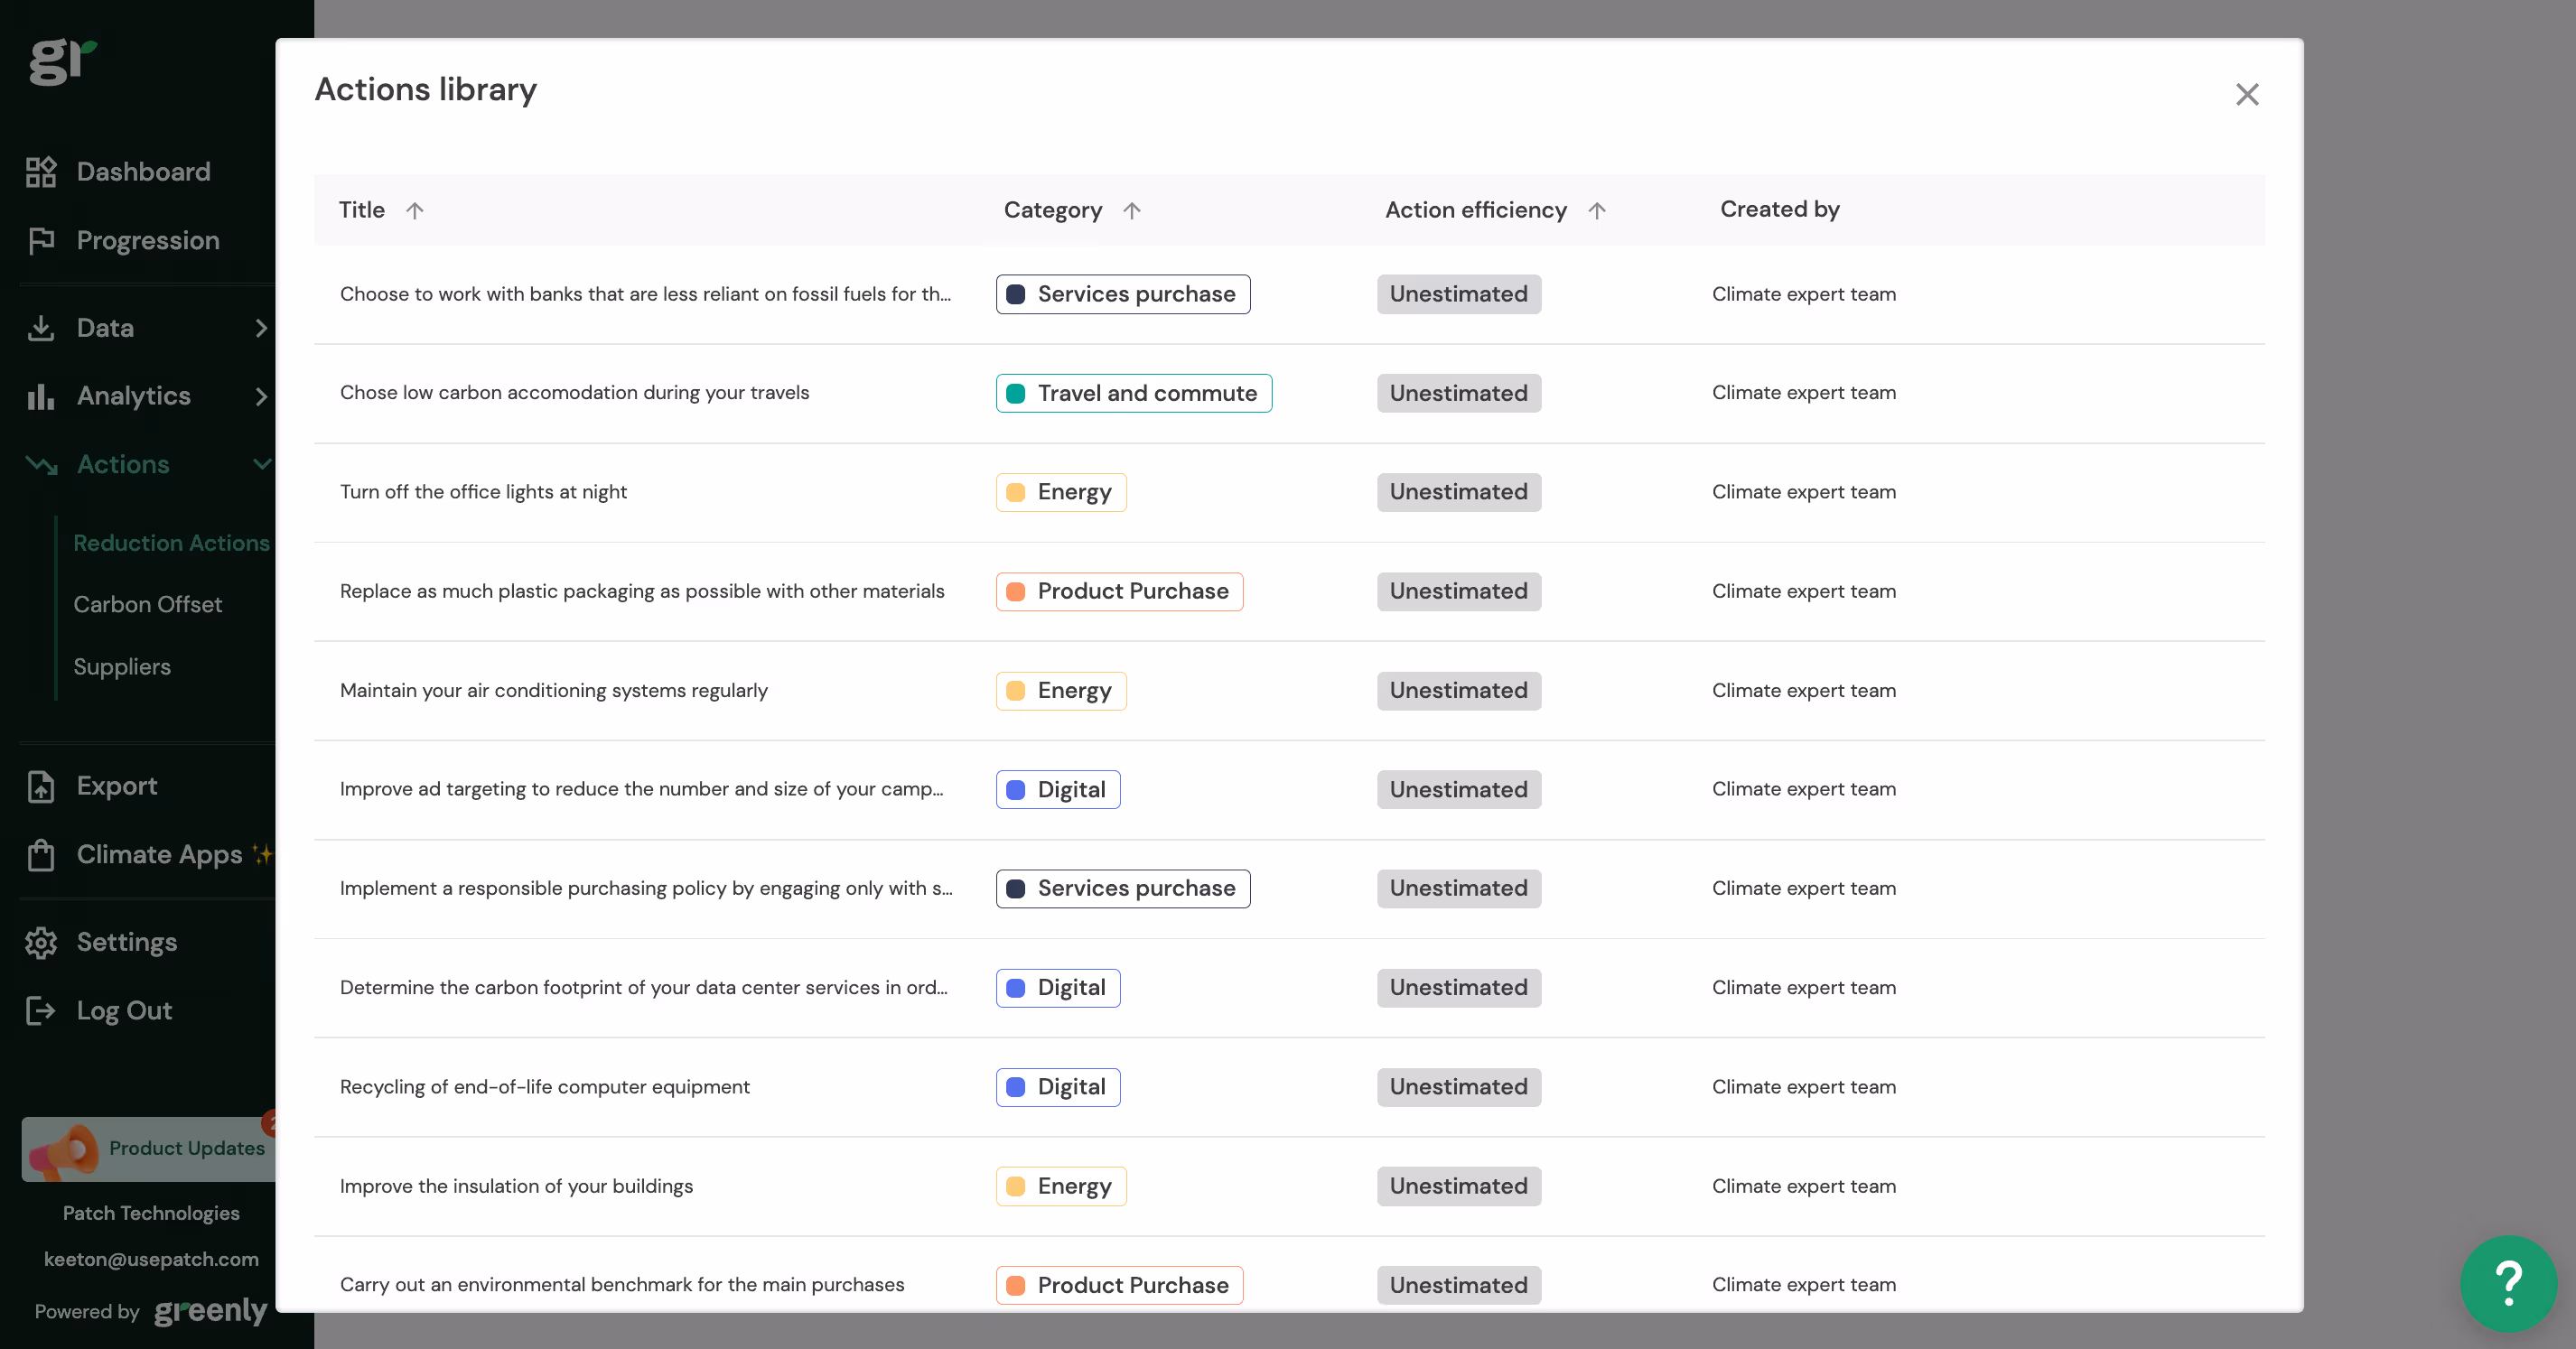This screenshot has width=2576, height=1349.
Task: Open 'Maintain your air conditioning systems regularly'
Action: [x=1289, y=690]
